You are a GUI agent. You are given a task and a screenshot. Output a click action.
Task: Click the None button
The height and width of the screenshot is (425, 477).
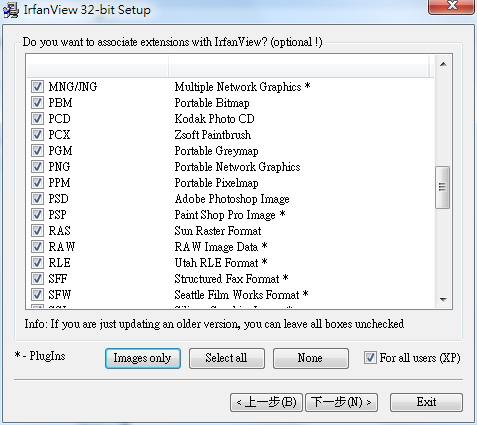311,358
